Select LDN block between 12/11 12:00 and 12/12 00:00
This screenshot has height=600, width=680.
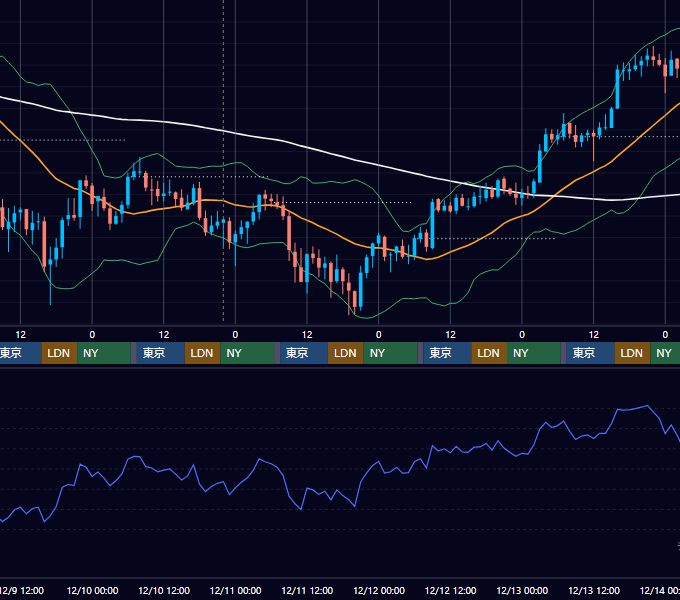pos(346,353)
